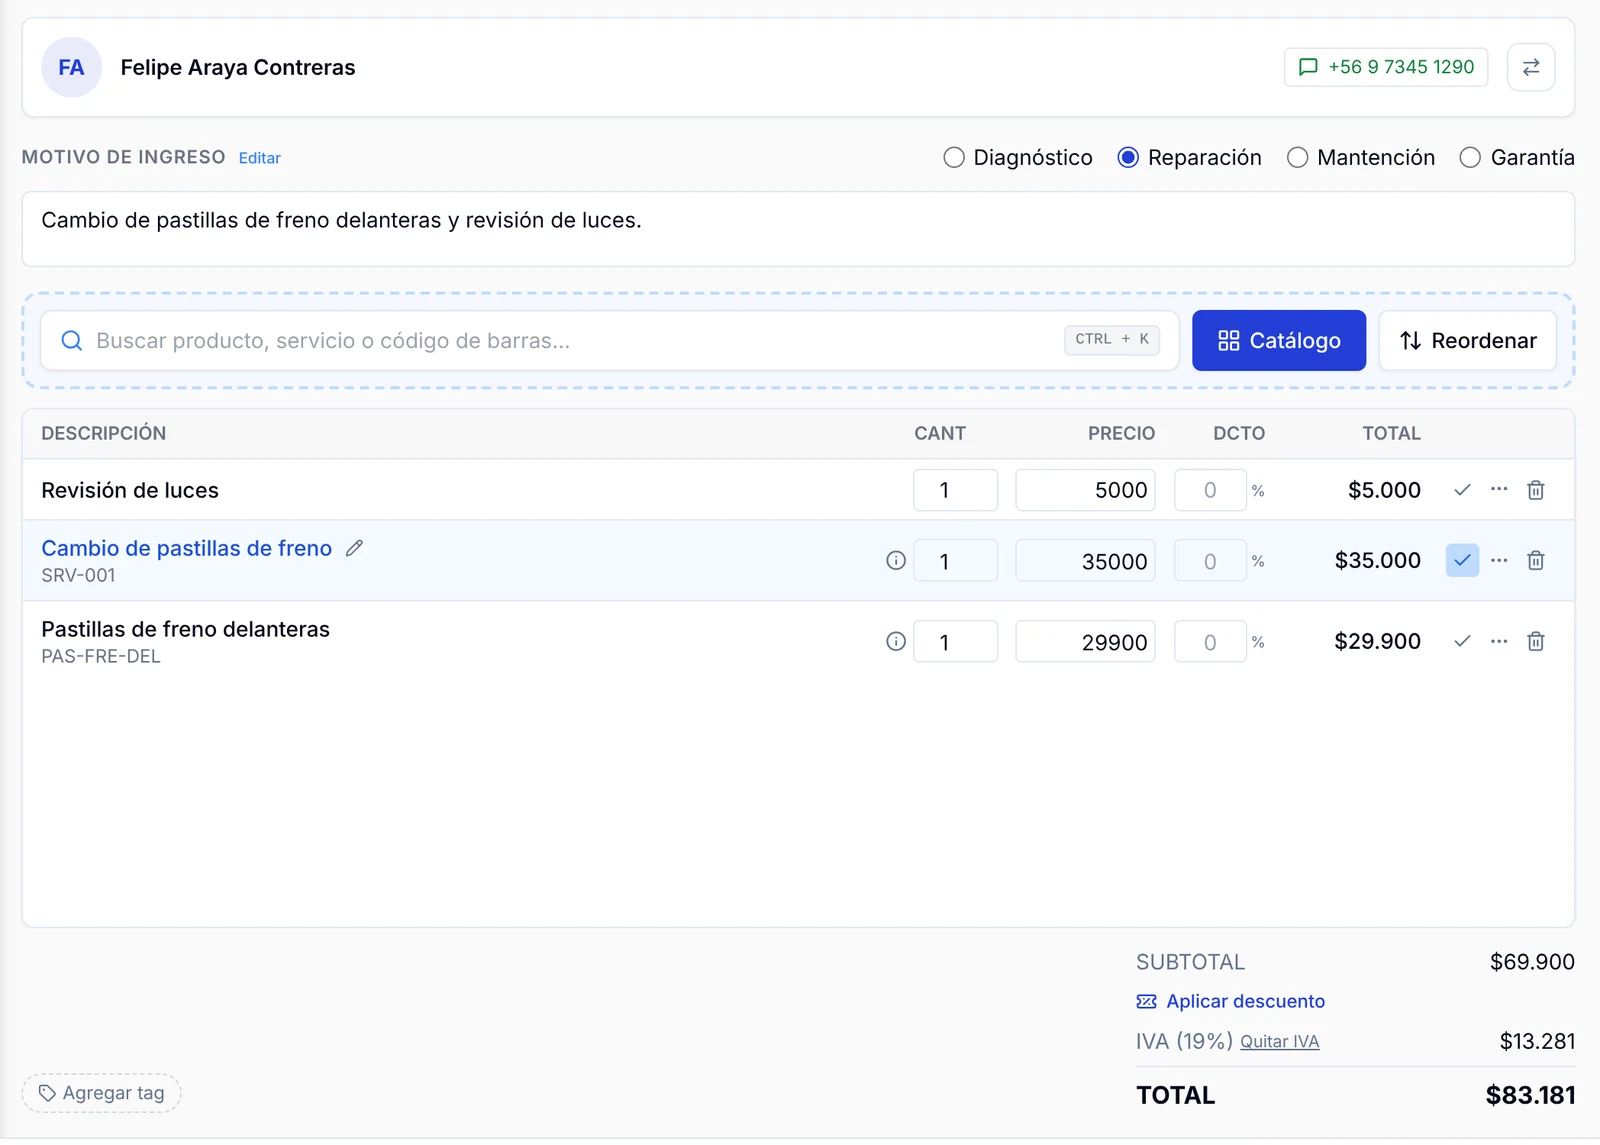Open more options for Revisión de luces
Image resolution: width=1600 pixels, height=1145 pixels.
tap(1499, 489)
